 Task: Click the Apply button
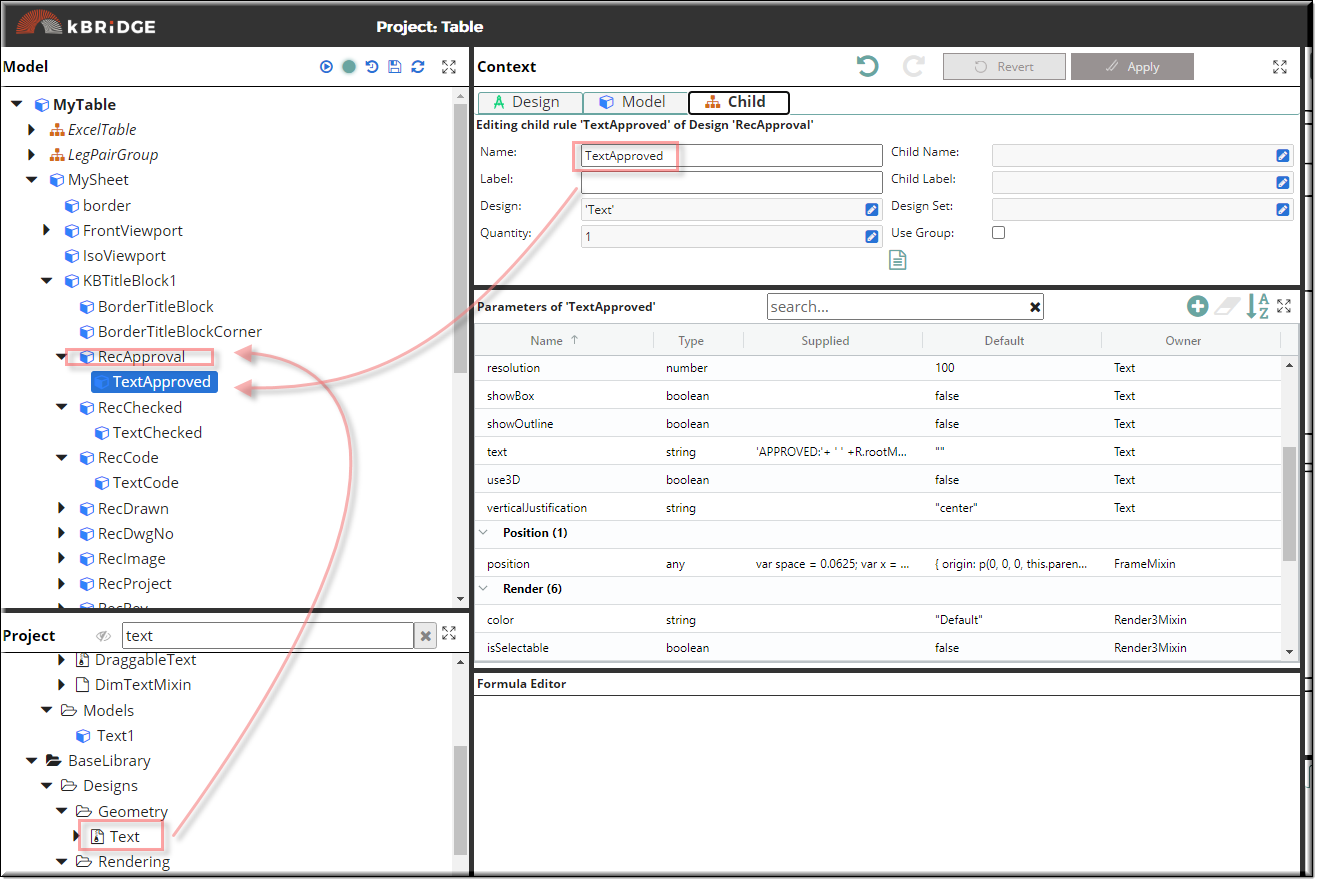(x=1132, y=67)
